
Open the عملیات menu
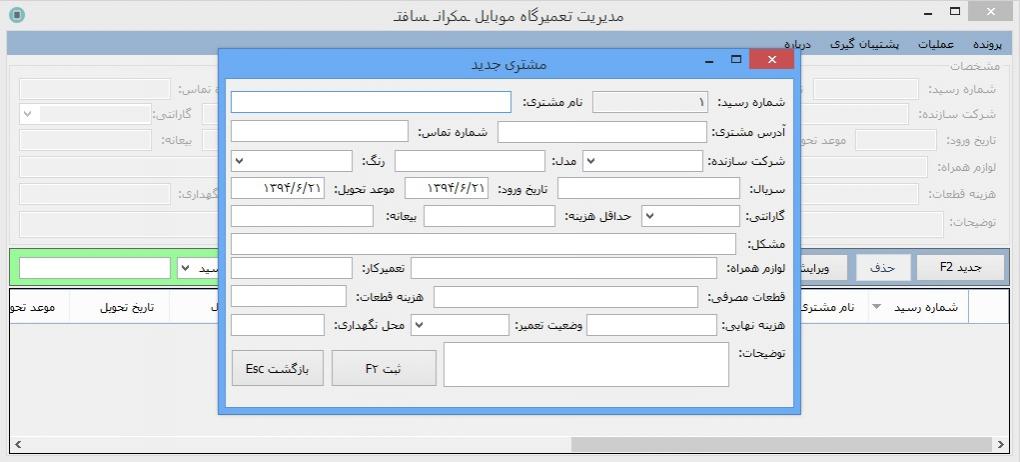(936, 44)
